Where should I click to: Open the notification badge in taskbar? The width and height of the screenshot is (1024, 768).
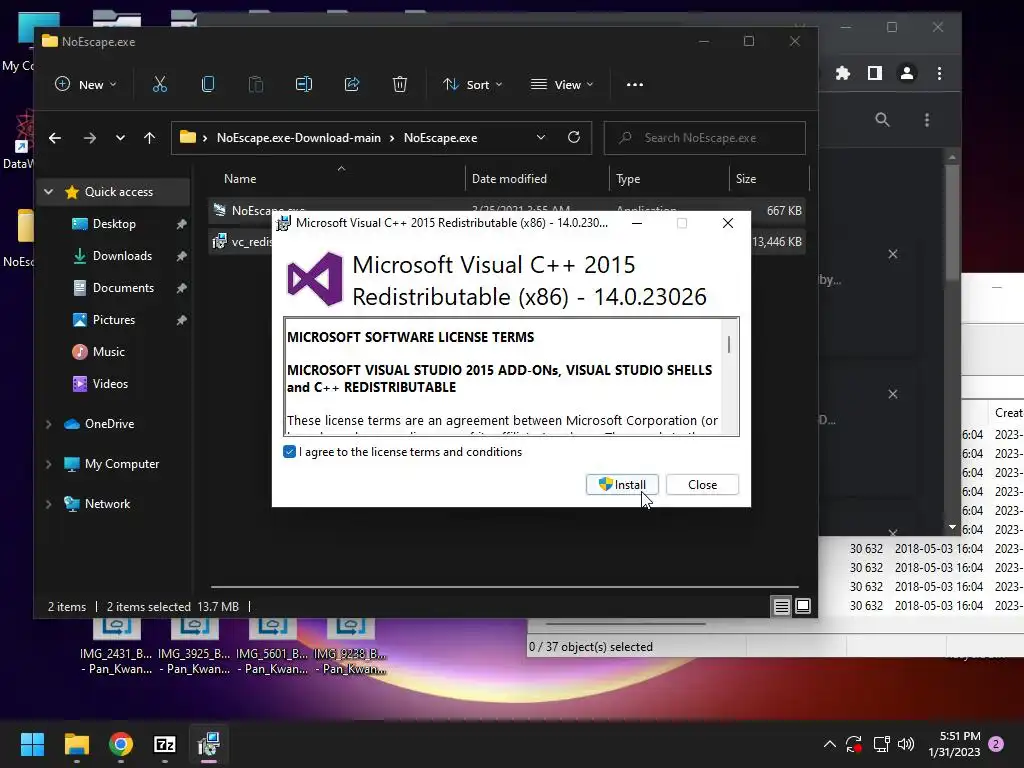tap(996, 744)
